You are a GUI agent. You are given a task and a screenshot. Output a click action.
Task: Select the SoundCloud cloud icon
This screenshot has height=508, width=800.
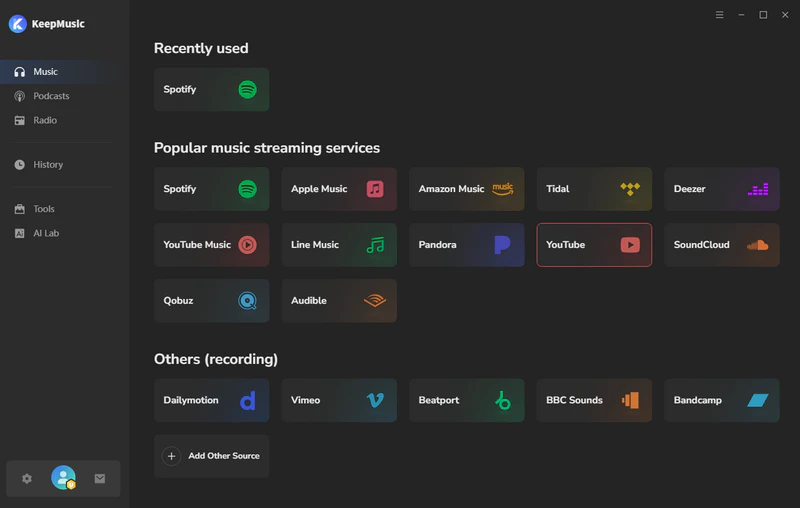click(758, 245)
